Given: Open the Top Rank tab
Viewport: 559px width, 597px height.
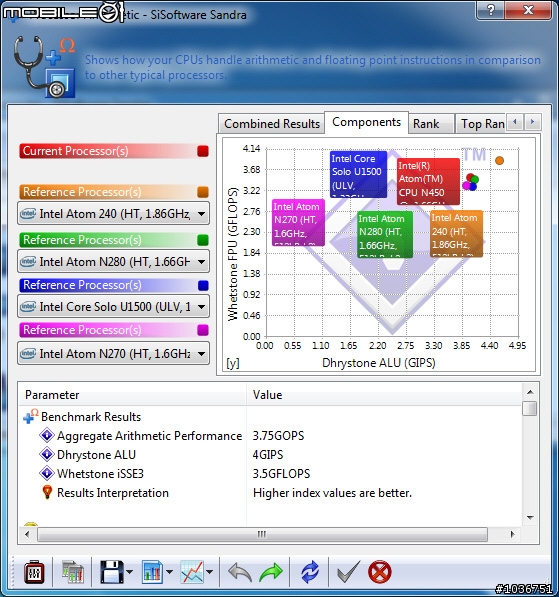Looking at the screenshot, I should [x=481, y=124].
